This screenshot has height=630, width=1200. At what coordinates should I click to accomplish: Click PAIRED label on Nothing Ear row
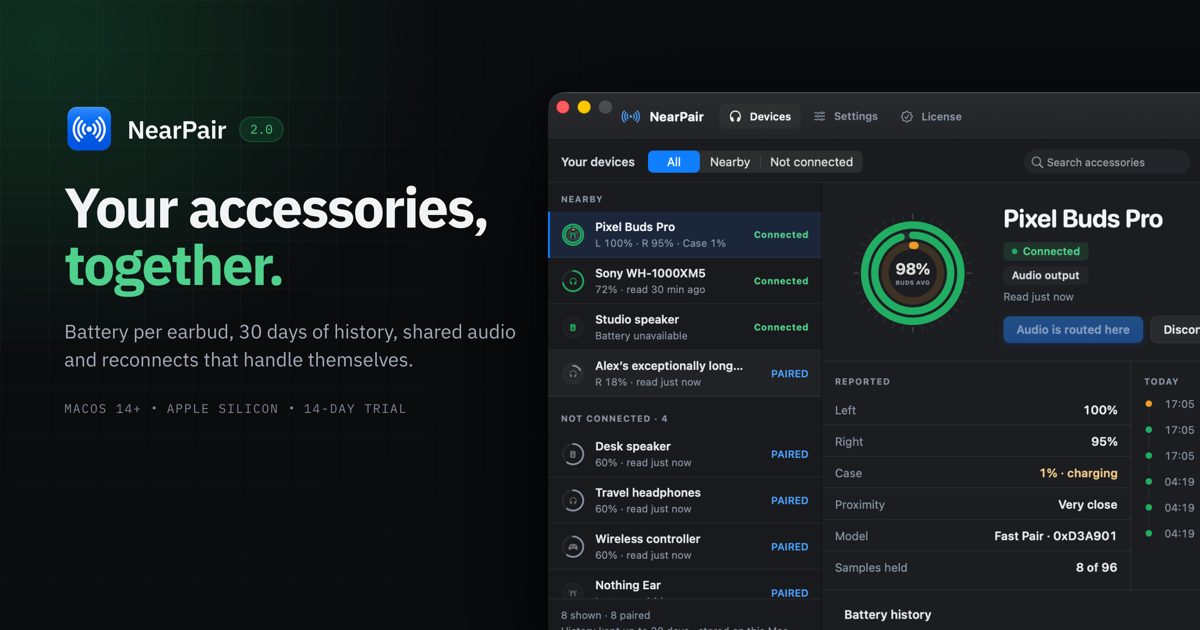click(x=789, y=592)
